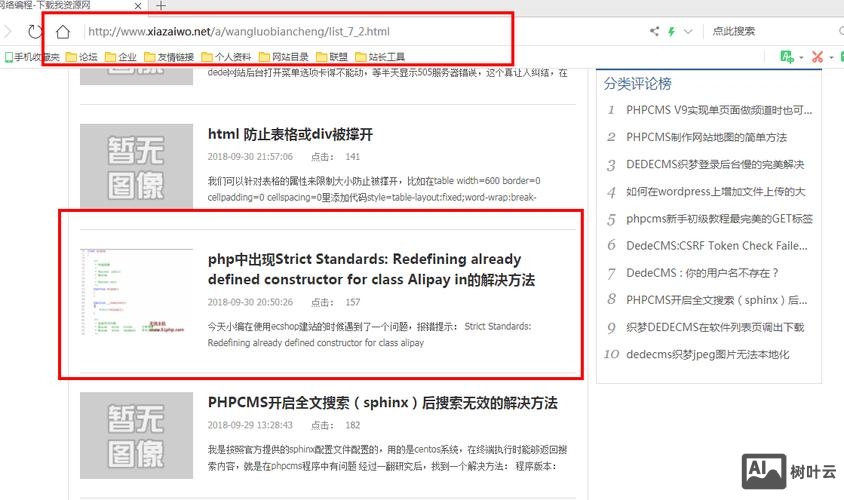Click date 2018-09-29 13:28:43
844x500 pixels.
250,425
